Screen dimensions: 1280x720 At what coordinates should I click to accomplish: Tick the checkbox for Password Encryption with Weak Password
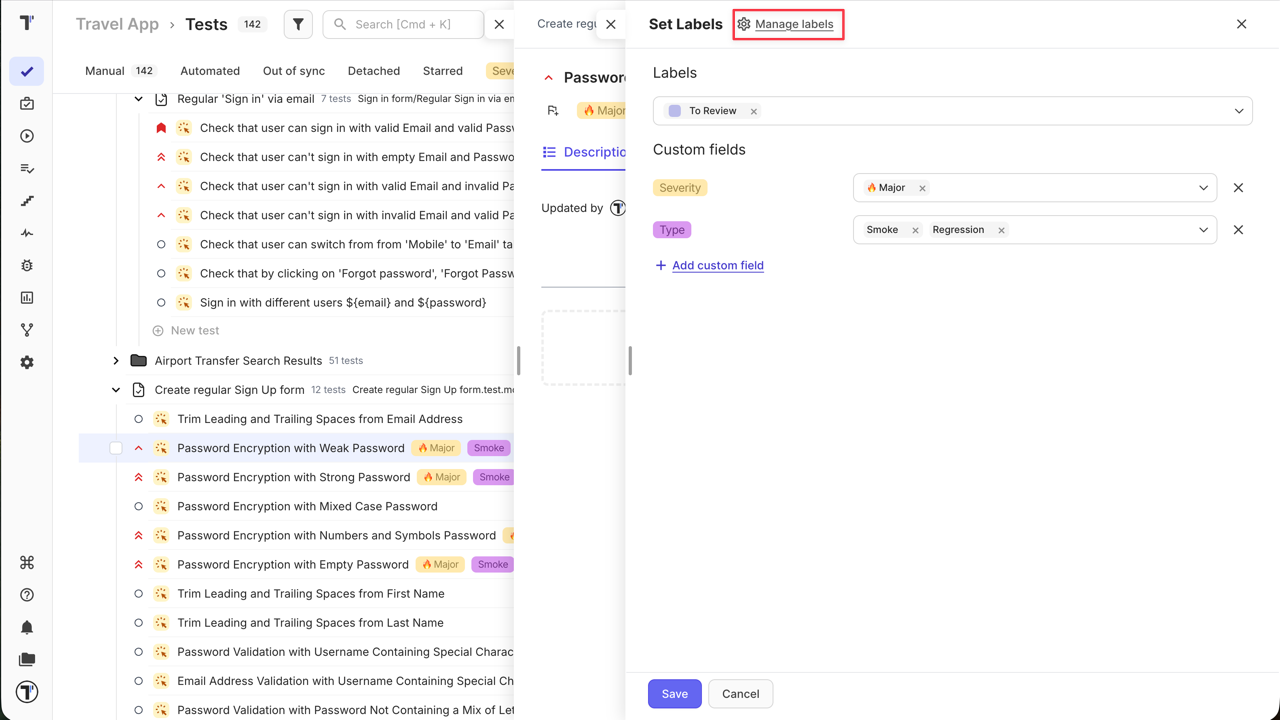116,448
